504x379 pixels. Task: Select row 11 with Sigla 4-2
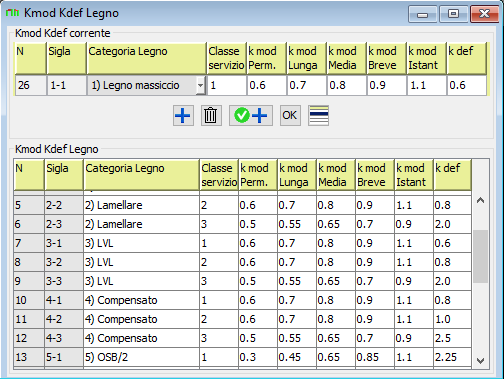(242, 319)
